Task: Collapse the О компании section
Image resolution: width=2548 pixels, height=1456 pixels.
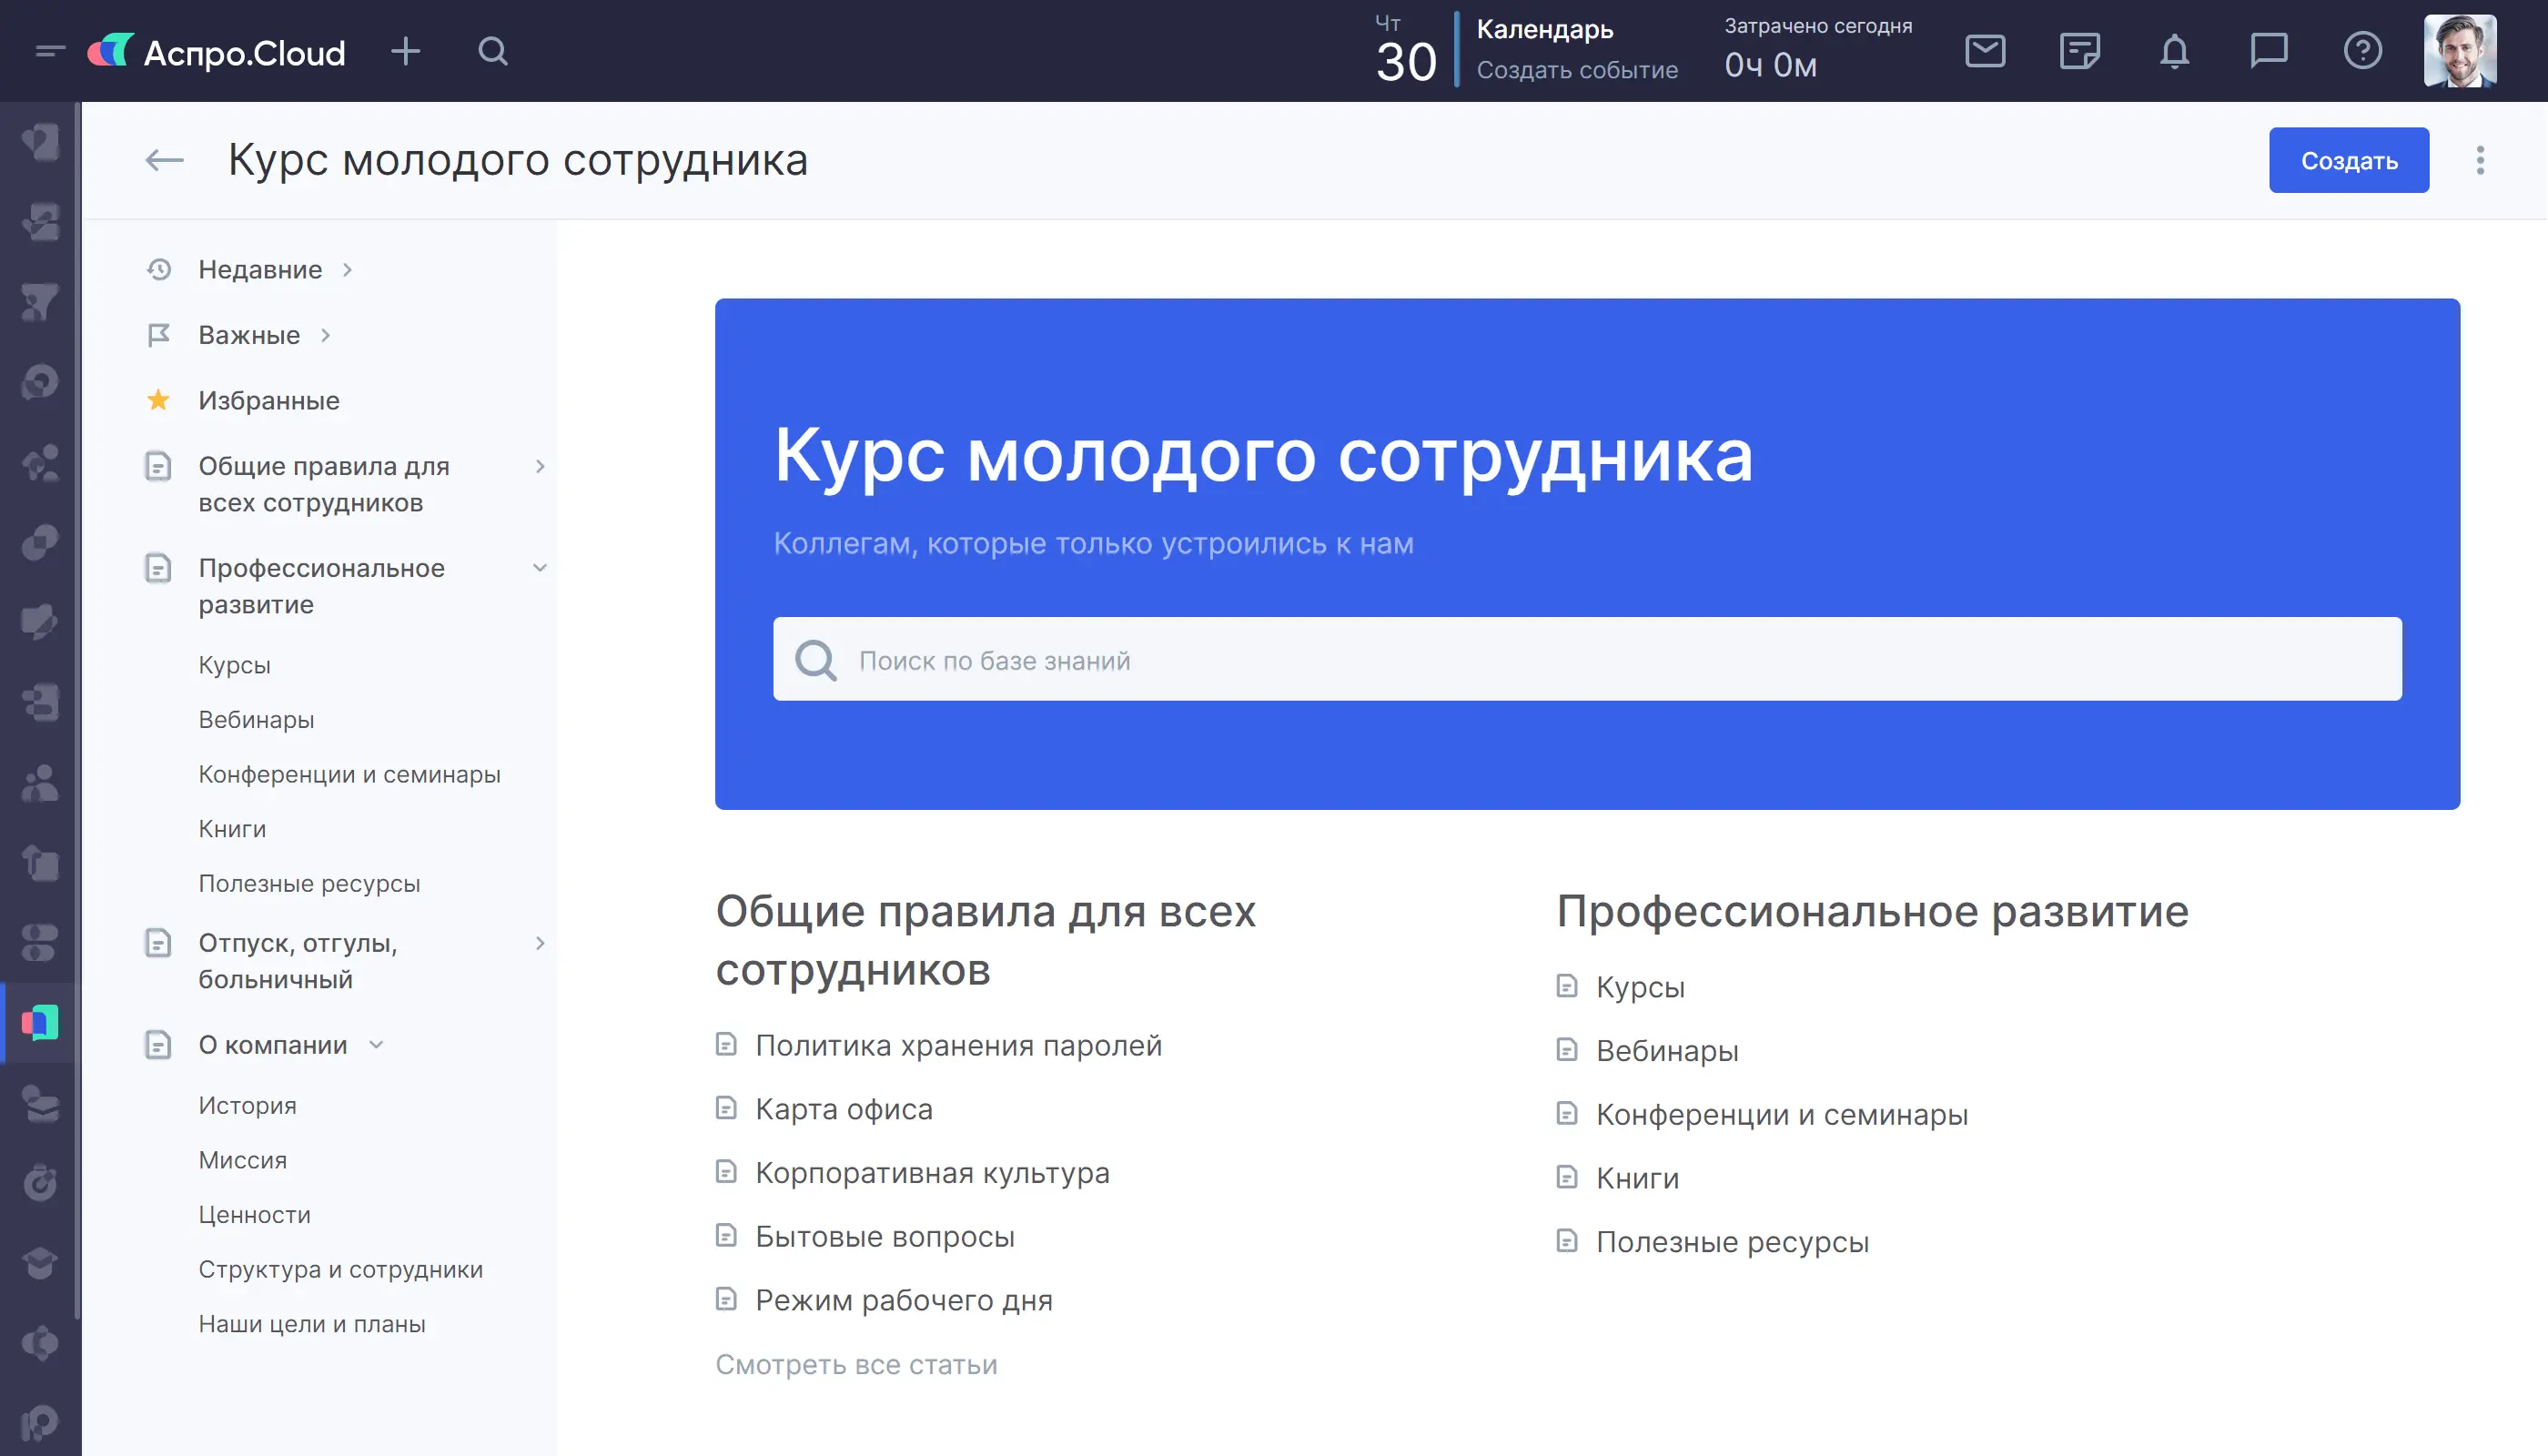Action: coord(376,1045)
